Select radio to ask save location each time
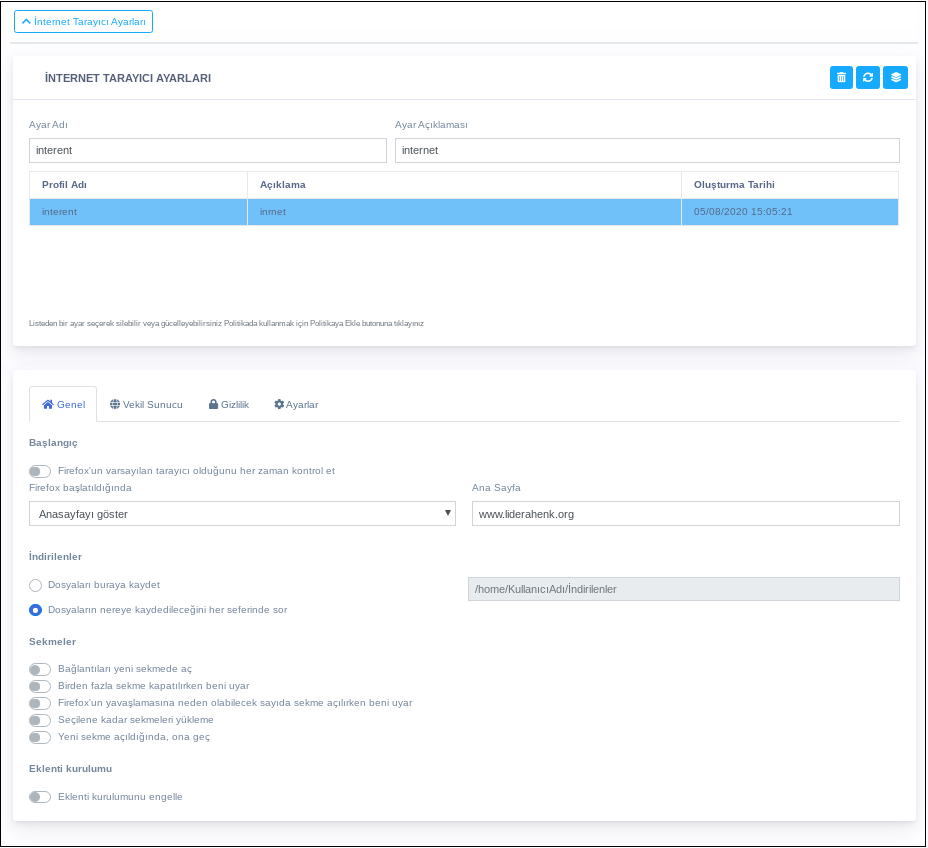The image size is (928, 848). pos(36,609)
